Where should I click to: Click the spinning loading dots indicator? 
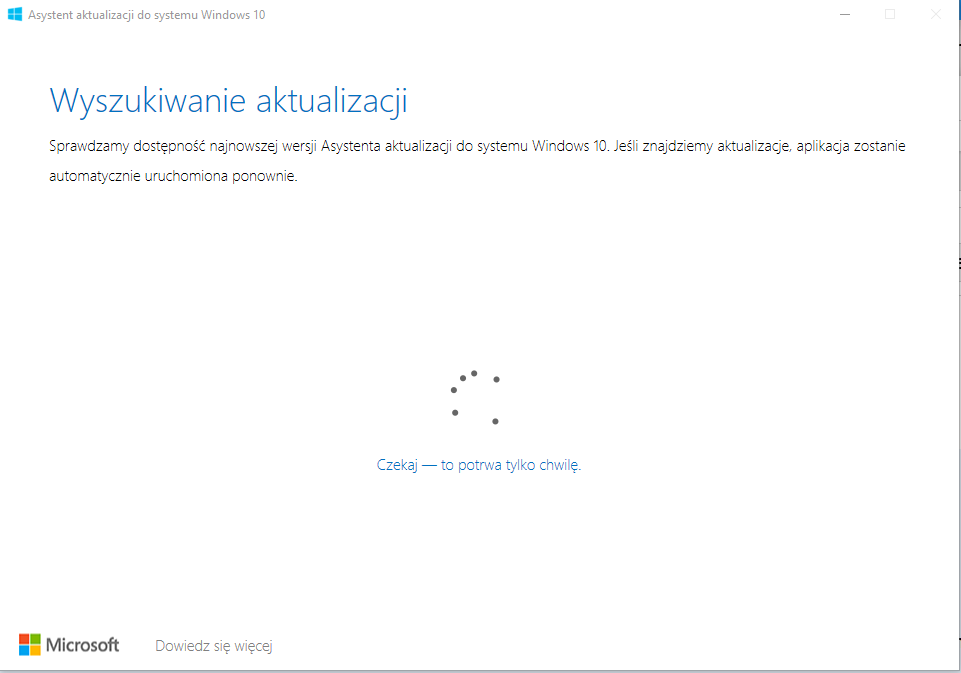coord(476,397)
